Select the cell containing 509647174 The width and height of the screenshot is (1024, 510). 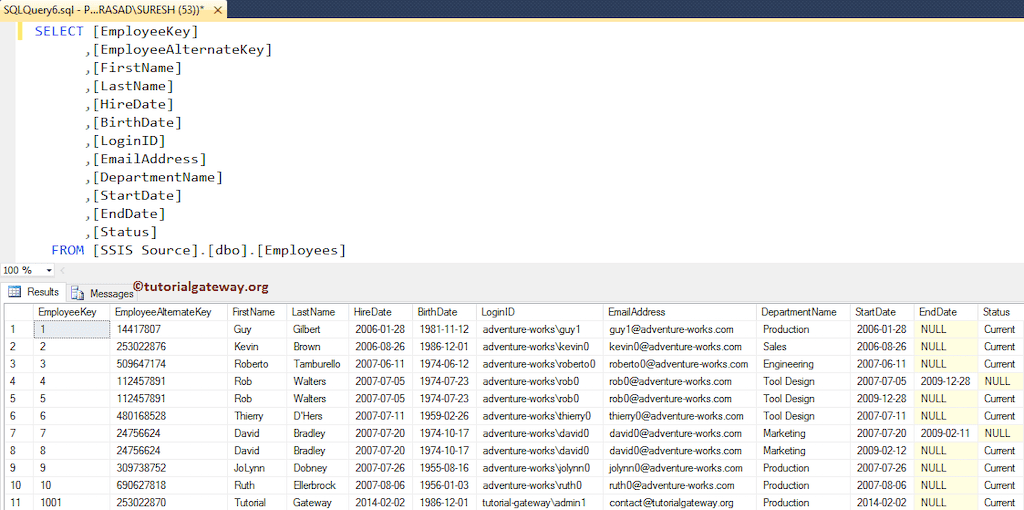coord(169,364)
